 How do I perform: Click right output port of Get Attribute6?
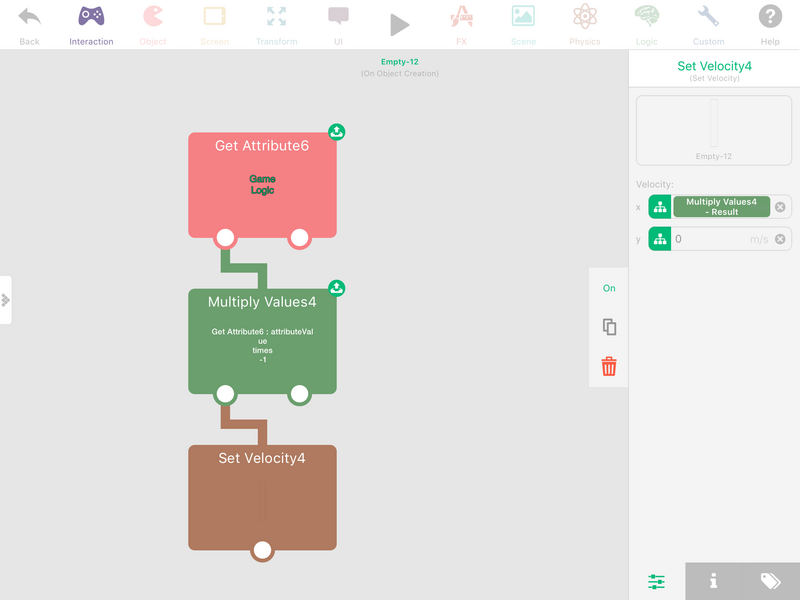(x=299, y=237)
